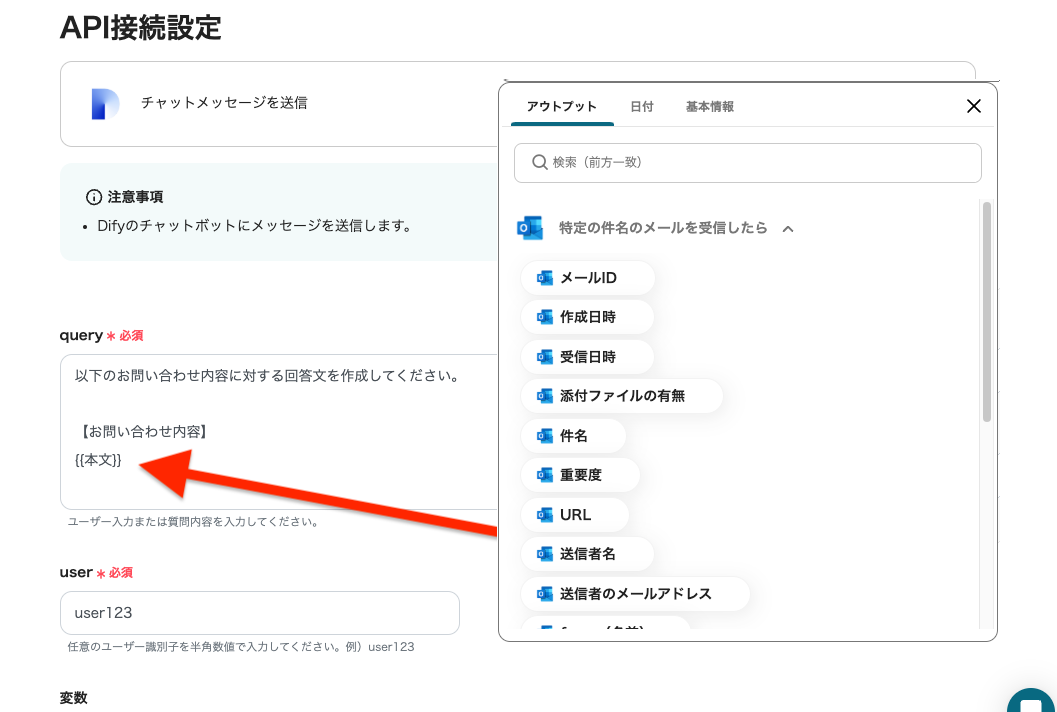
Task: Click the 特定の件名のメールを受信したら heading
Action: tap(663, 228)
